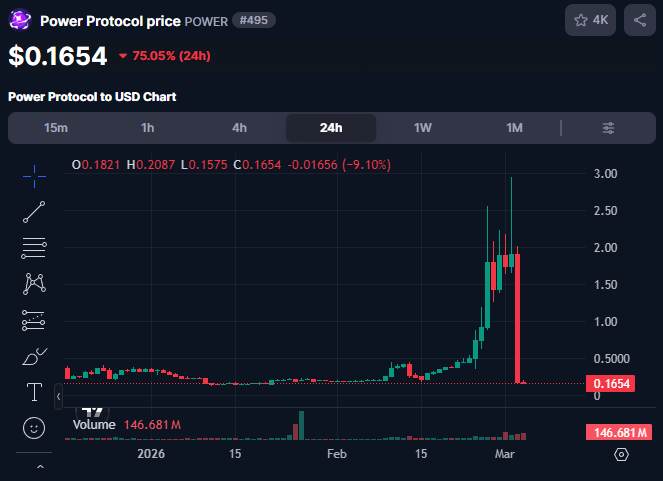Open the Fibonacci retracement tool

click(34, 248)
